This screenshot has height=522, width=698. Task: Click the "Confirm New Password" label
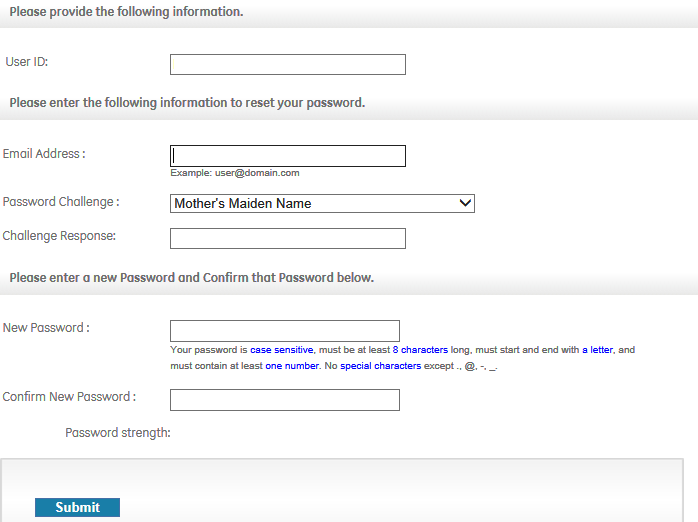[66, 397]
